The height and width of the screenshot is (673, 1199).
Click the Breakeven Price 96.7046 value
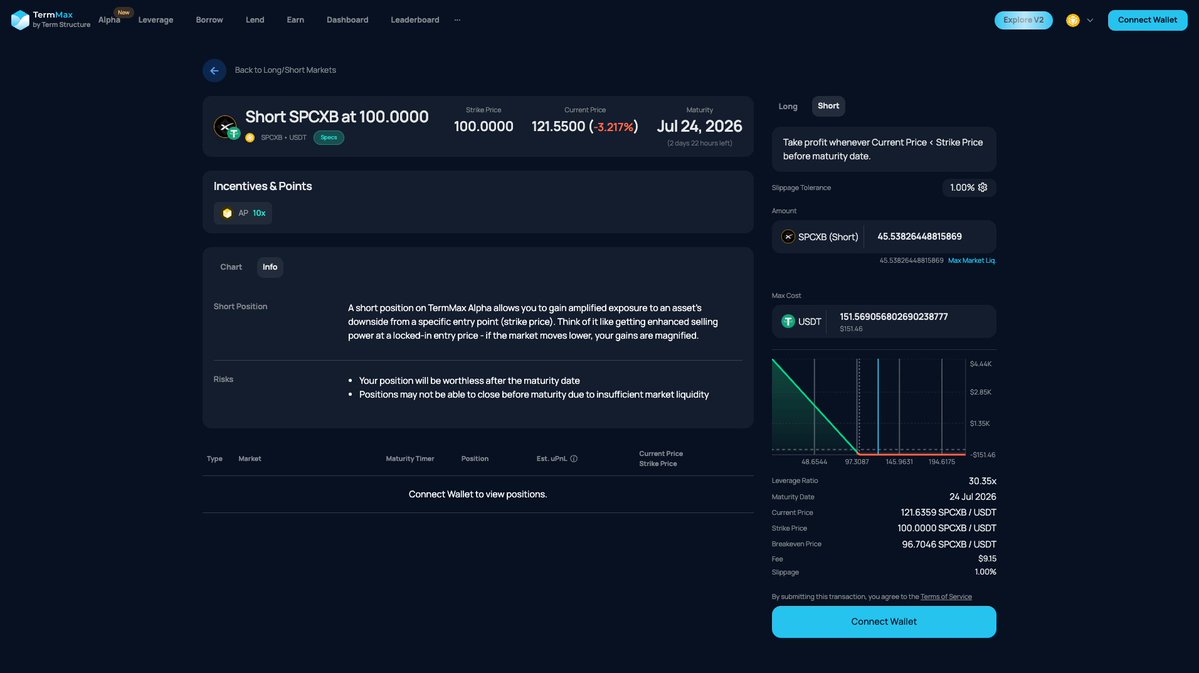pyautogui.click(x=948, y=545)
